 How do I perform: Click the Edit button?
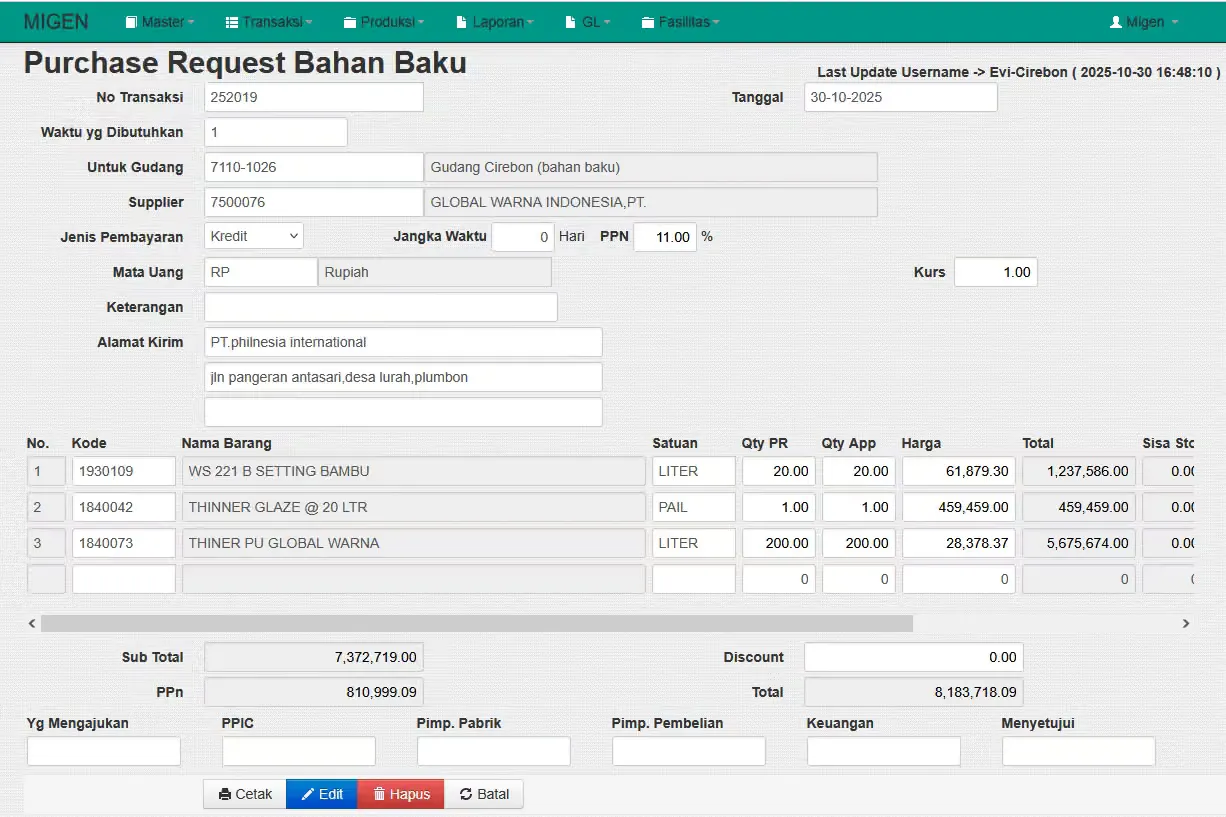322,794
